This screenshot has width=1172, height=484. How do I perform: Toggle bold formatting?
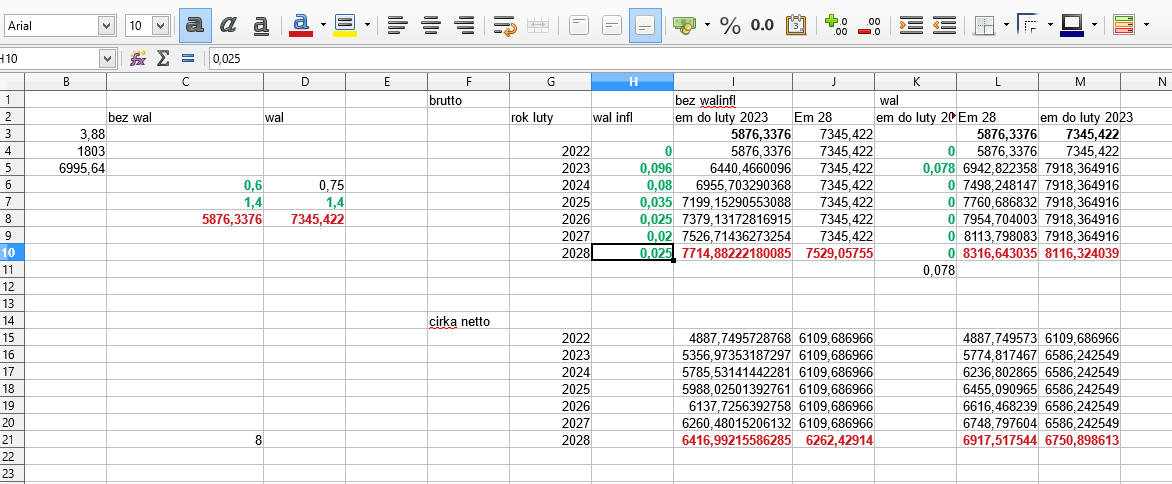[194, 25]
